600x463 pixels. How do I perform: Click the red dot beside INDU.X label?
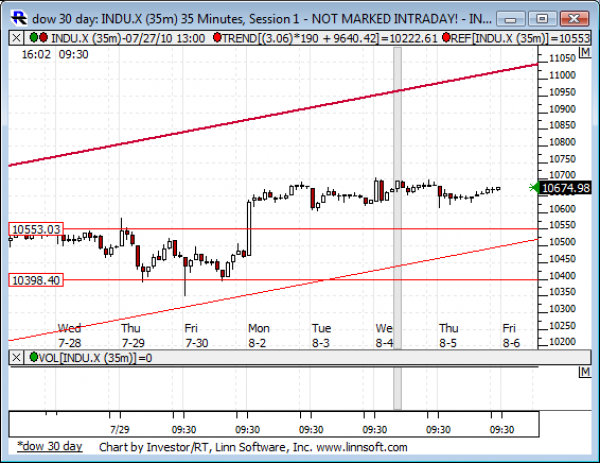pos(43,37)
